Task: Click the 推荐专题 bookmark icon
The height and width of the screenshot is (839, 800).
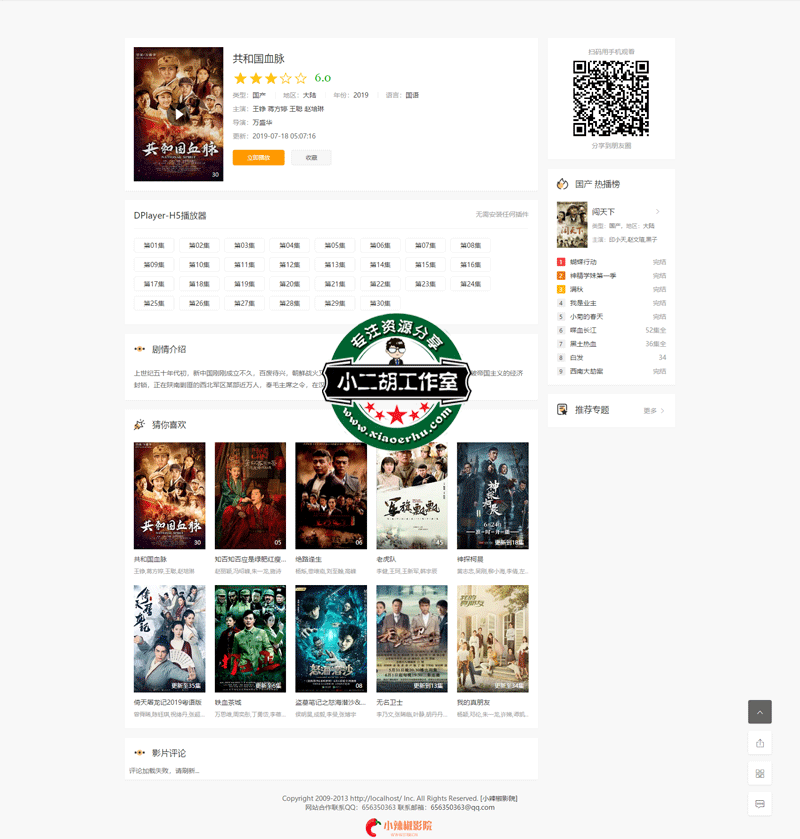Action: pyautogui.click(x=563, y=410)
